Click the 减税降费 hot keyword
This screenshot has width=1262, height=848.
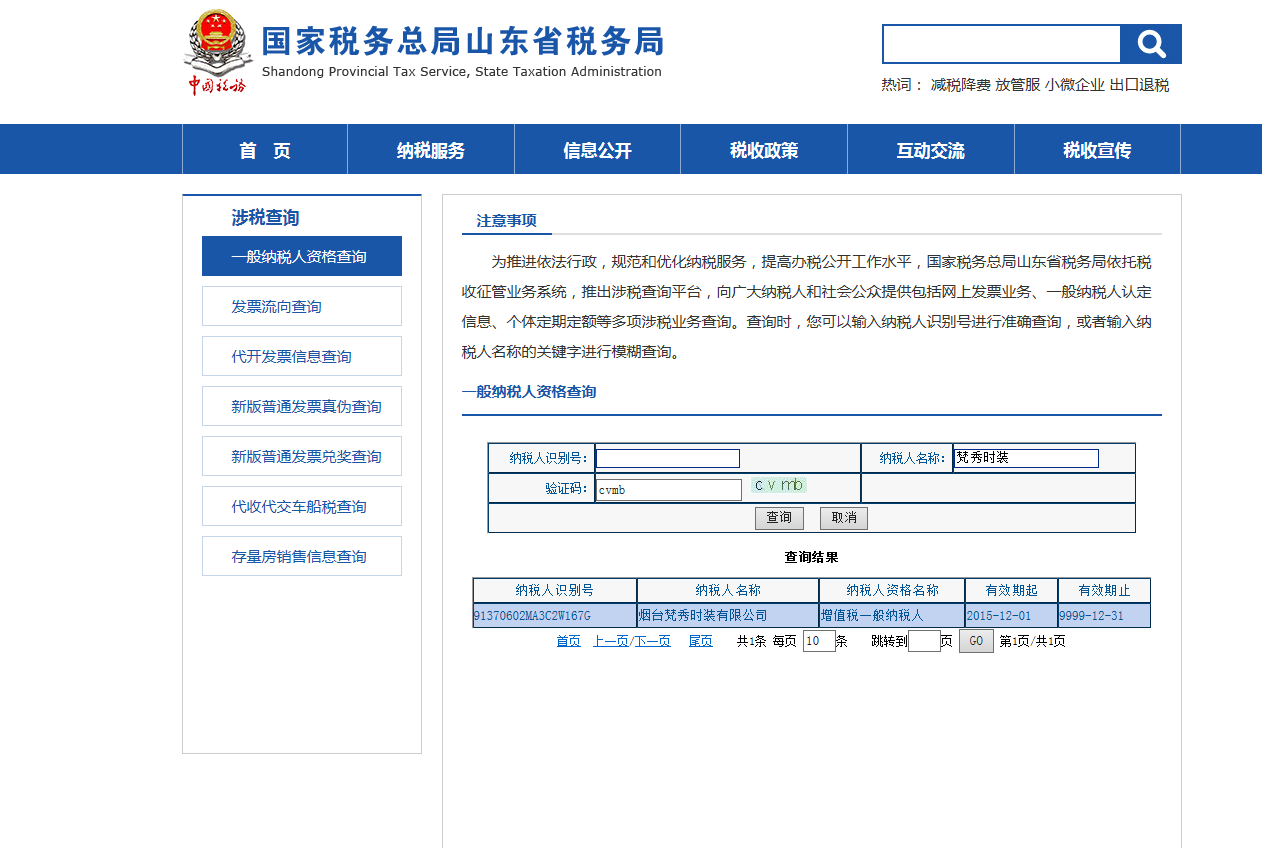tap(960, 85)
